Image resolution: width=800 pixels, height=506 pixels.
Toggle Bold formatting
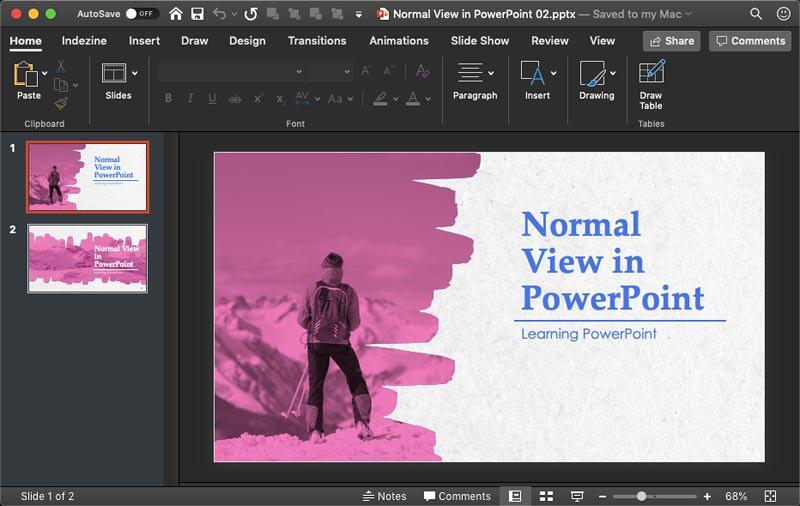pos(168,98)
